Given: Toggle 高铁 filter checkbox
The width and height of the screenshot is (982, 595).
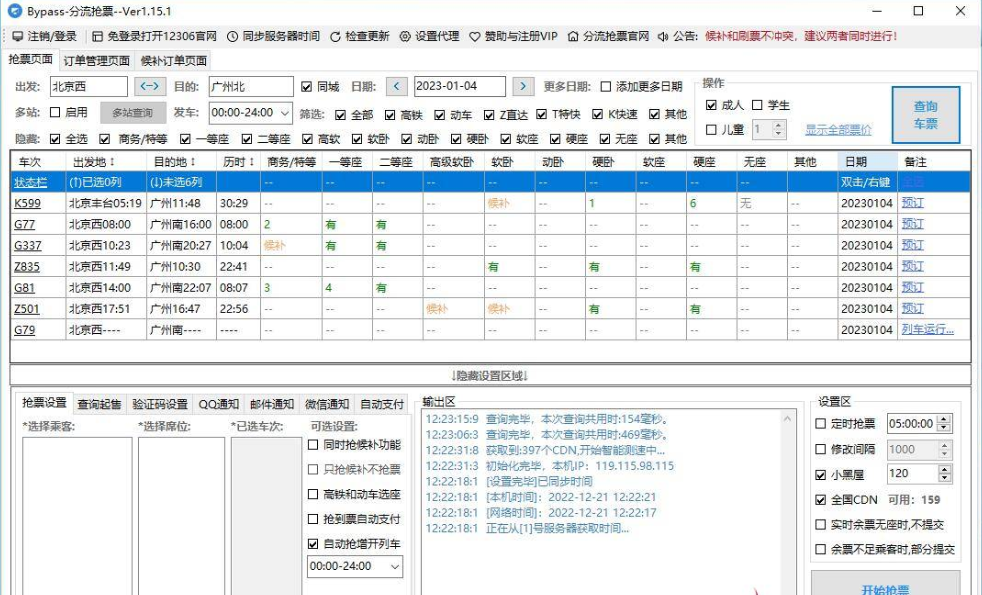Looking at the screenshot, I should (390, 115).
